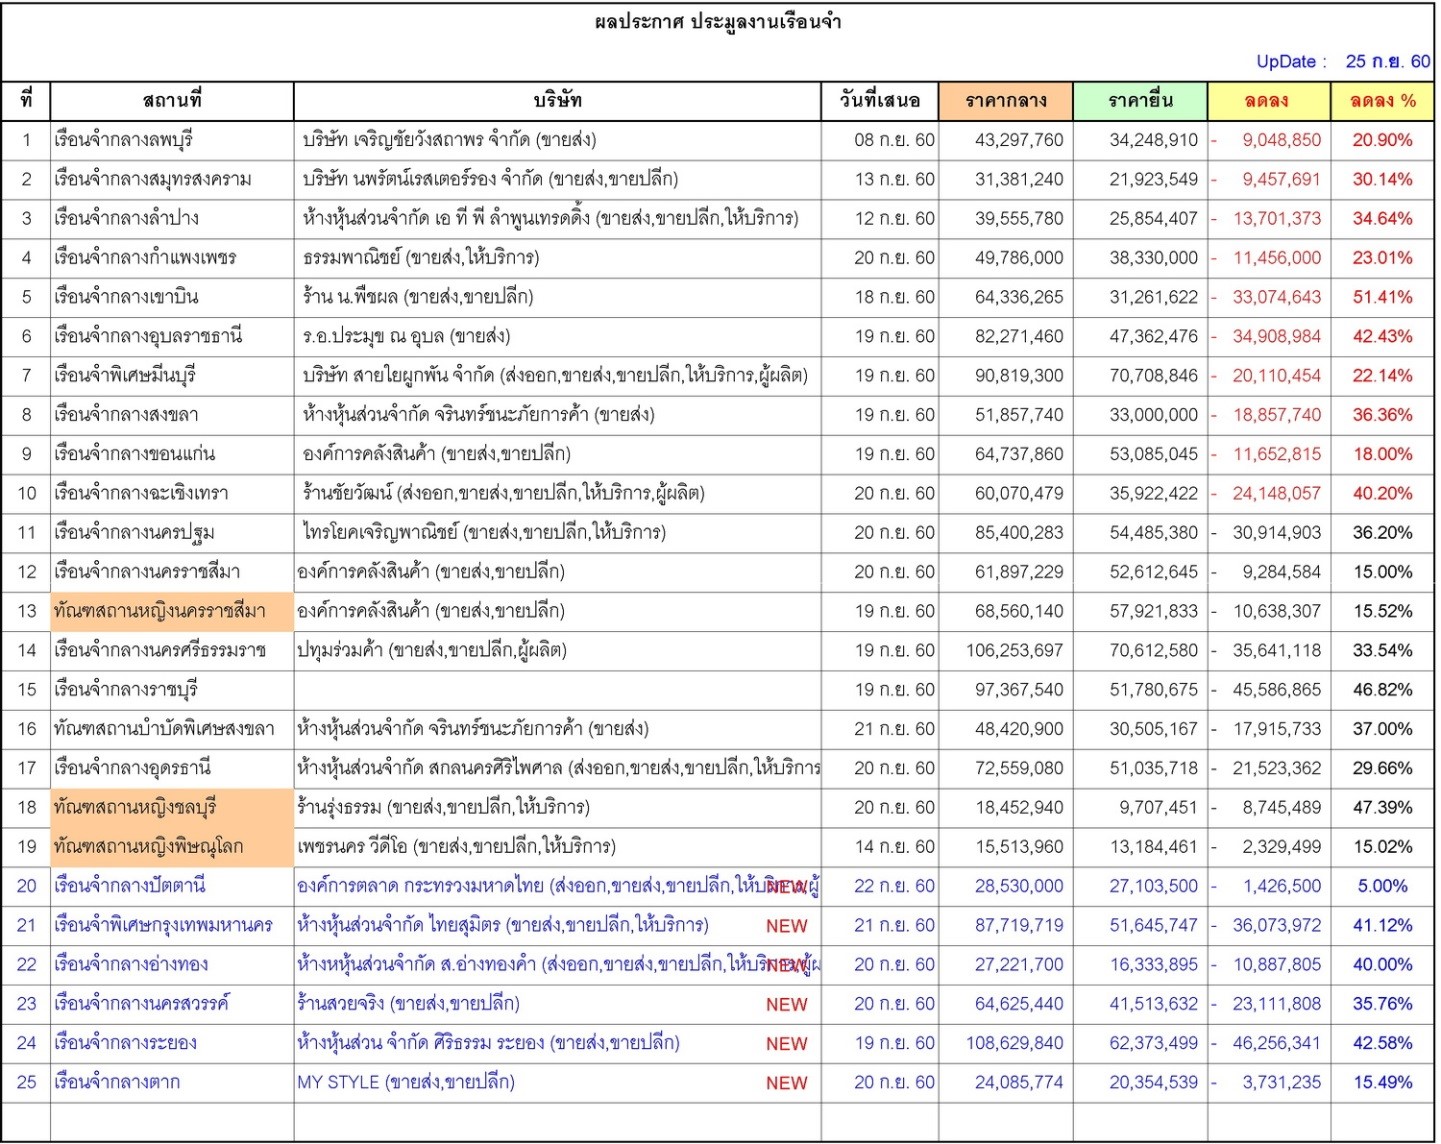Open the blue ร้านสวยจริง company entry

[x=408, y=1004]
